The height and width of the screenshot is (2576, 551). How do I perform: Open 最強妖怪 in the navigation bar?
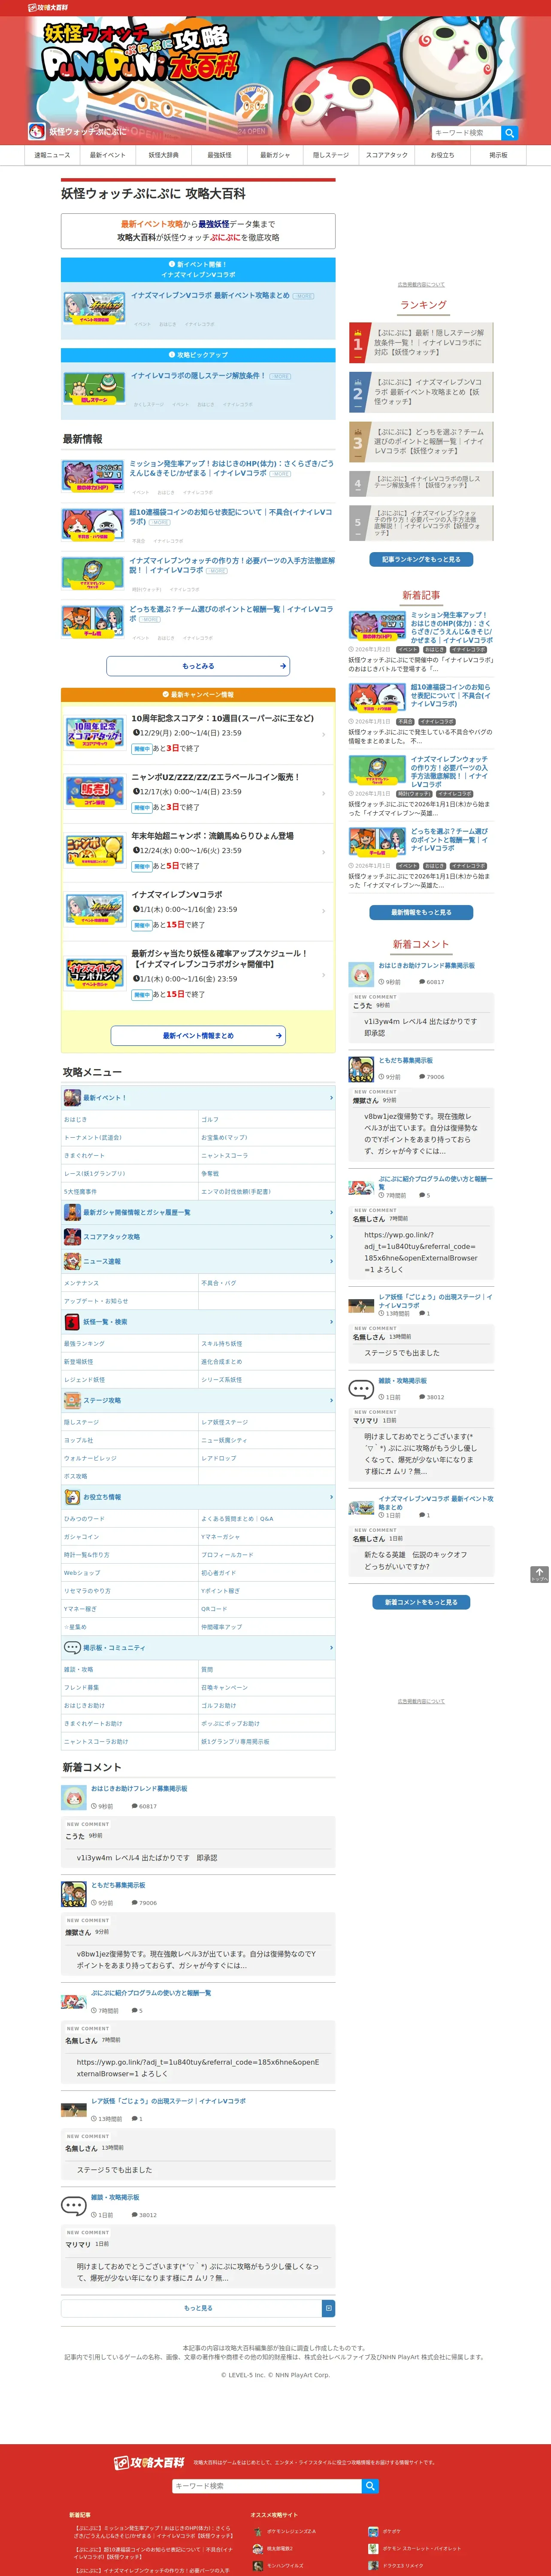(219, 155)
